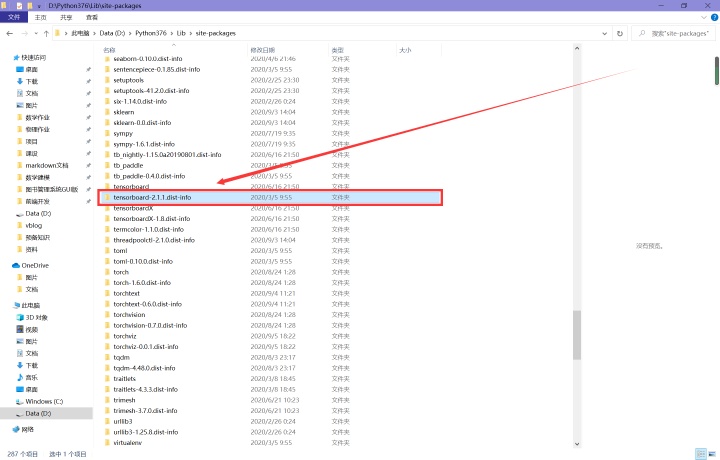Click the 网络 icon in sidebar
Viewport: 720px width, 460px height.
(16, 429)
